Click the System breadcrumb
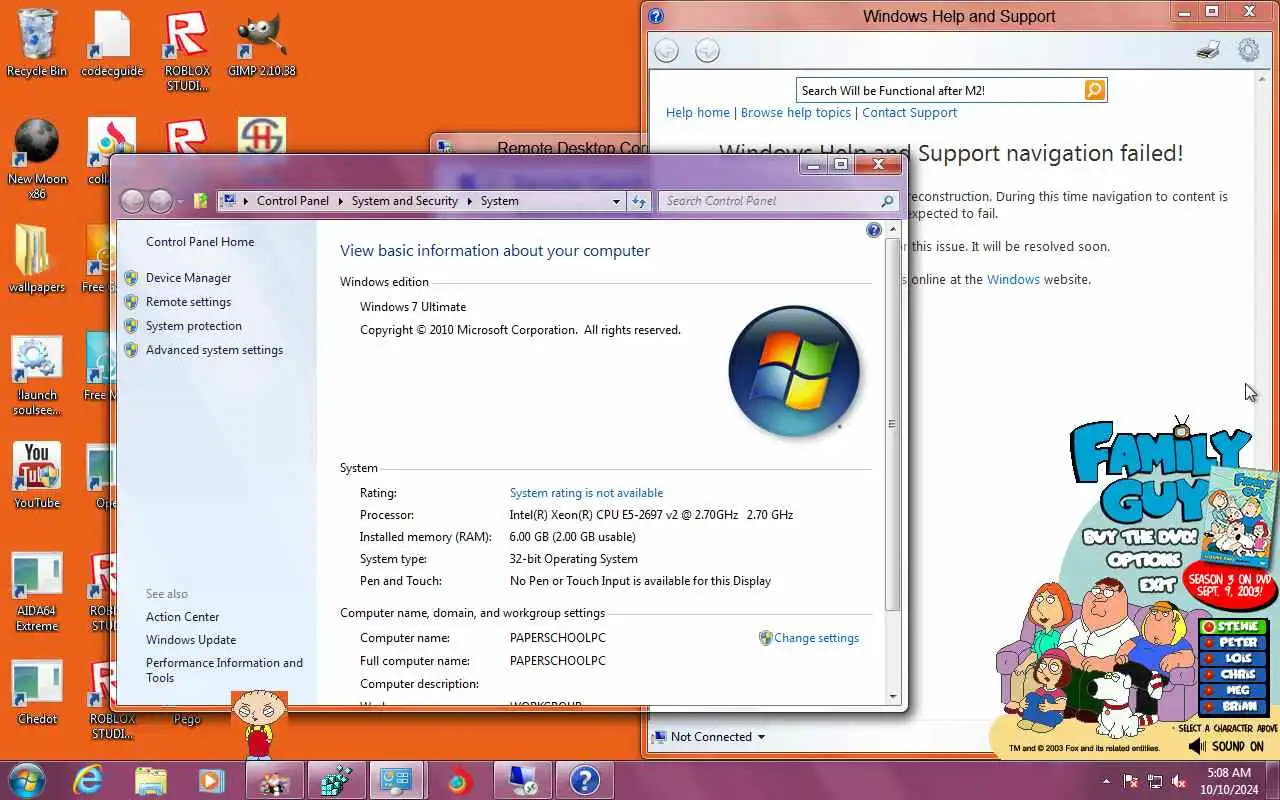1280x800 pixels. click(x=499, y=201)
